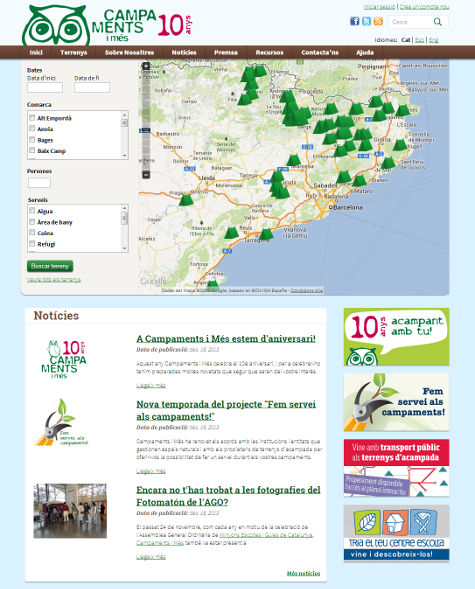Click the tent marker near Fraga

186,199
